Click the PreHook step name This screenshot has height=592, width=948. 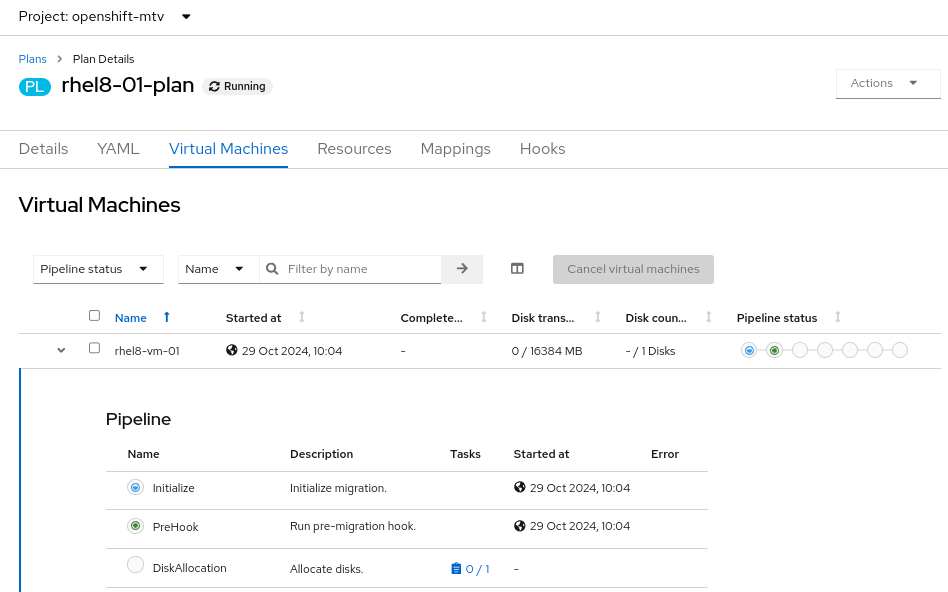pos(175,527)
